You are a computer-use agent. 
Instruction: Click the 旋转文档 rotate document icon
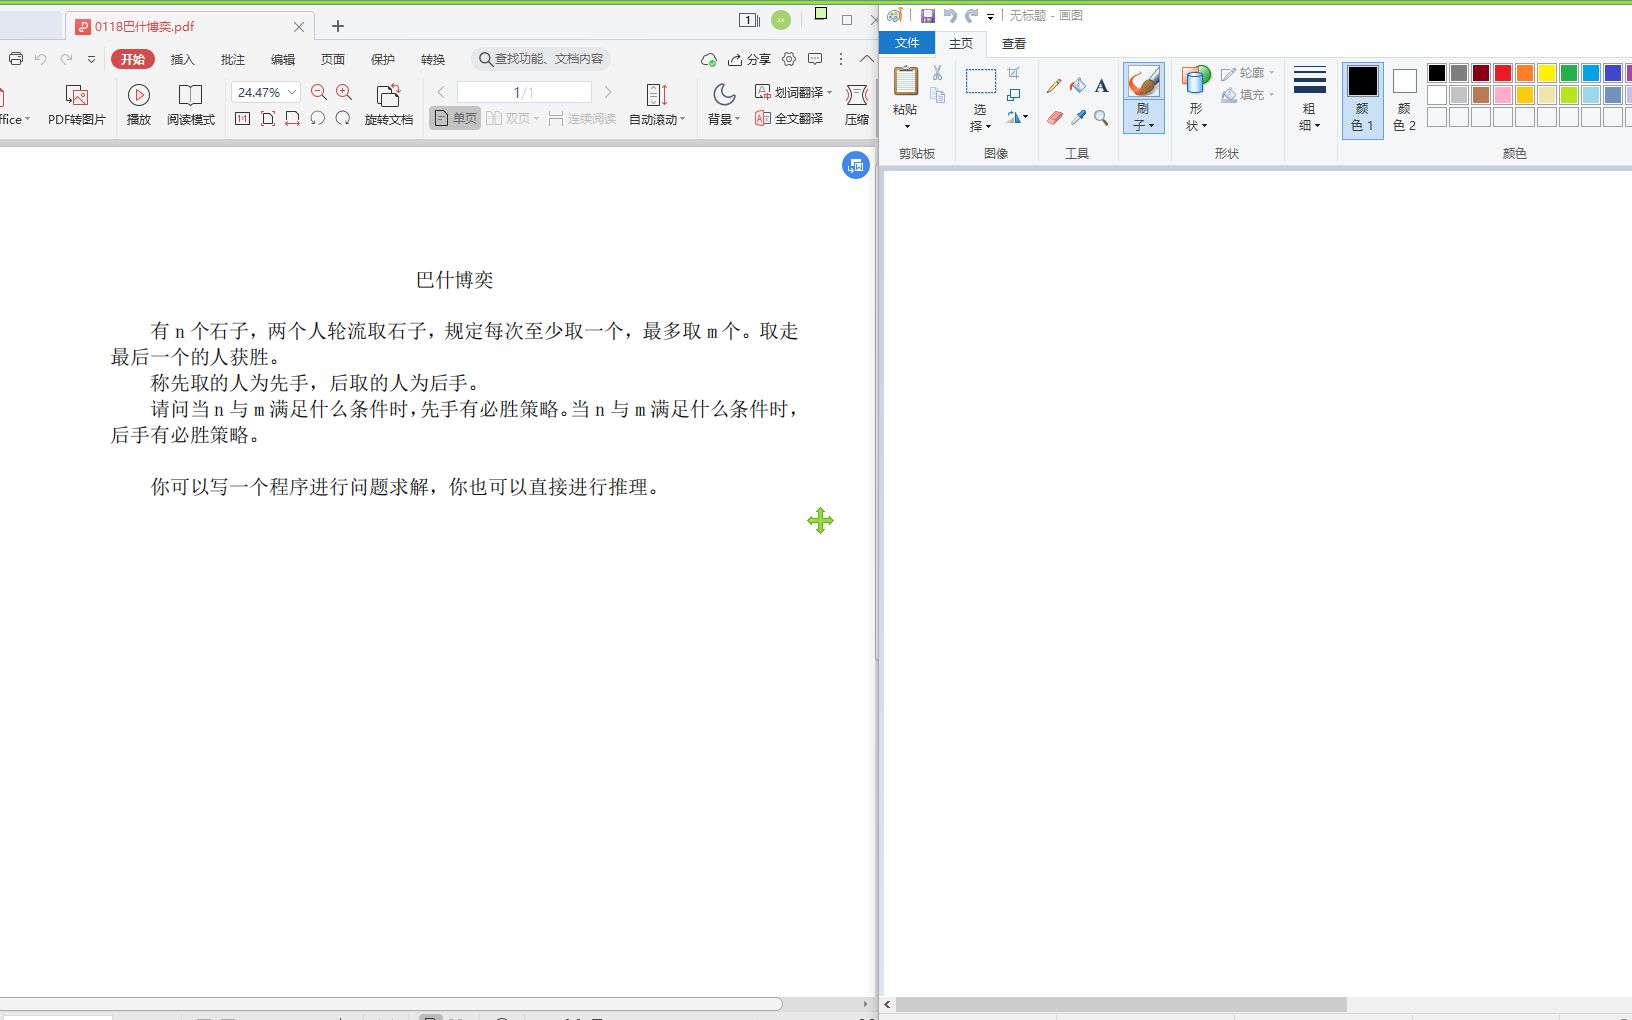[x=388, y=104]
